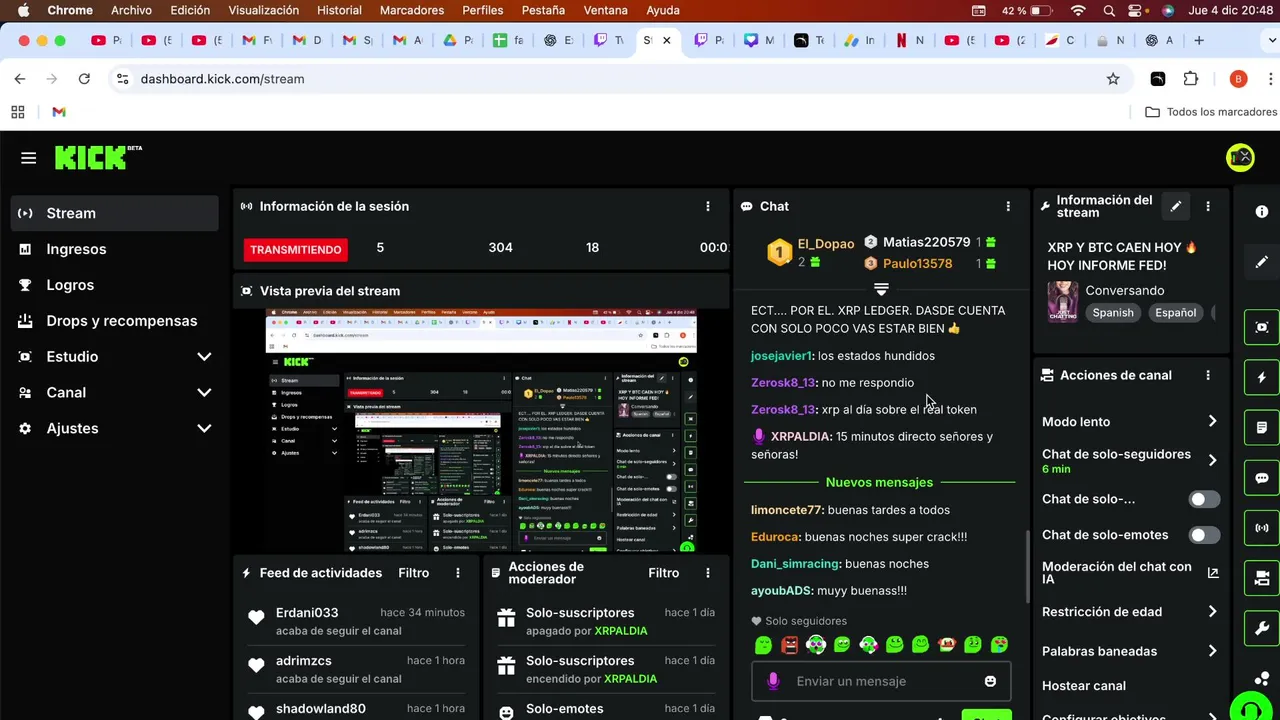Open the emoji picker in message box
Viewport: 1280px width, 720px height.
click(990, 681)
